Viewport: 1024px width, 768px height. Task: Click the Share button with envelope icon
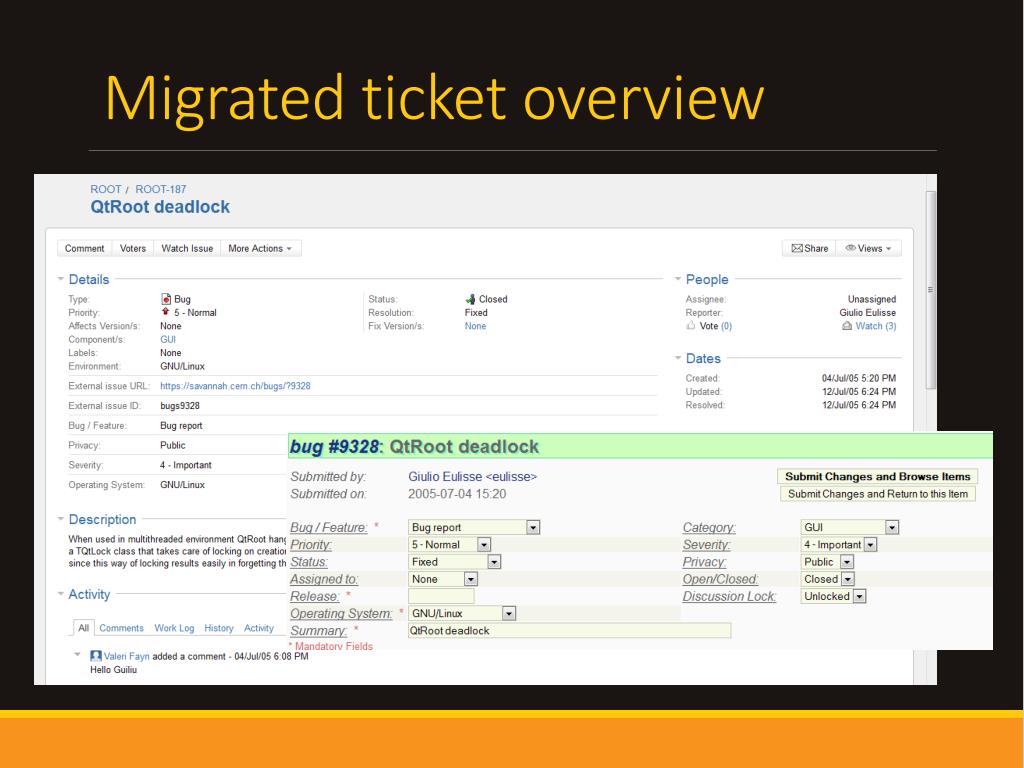(x=809, y=248)
